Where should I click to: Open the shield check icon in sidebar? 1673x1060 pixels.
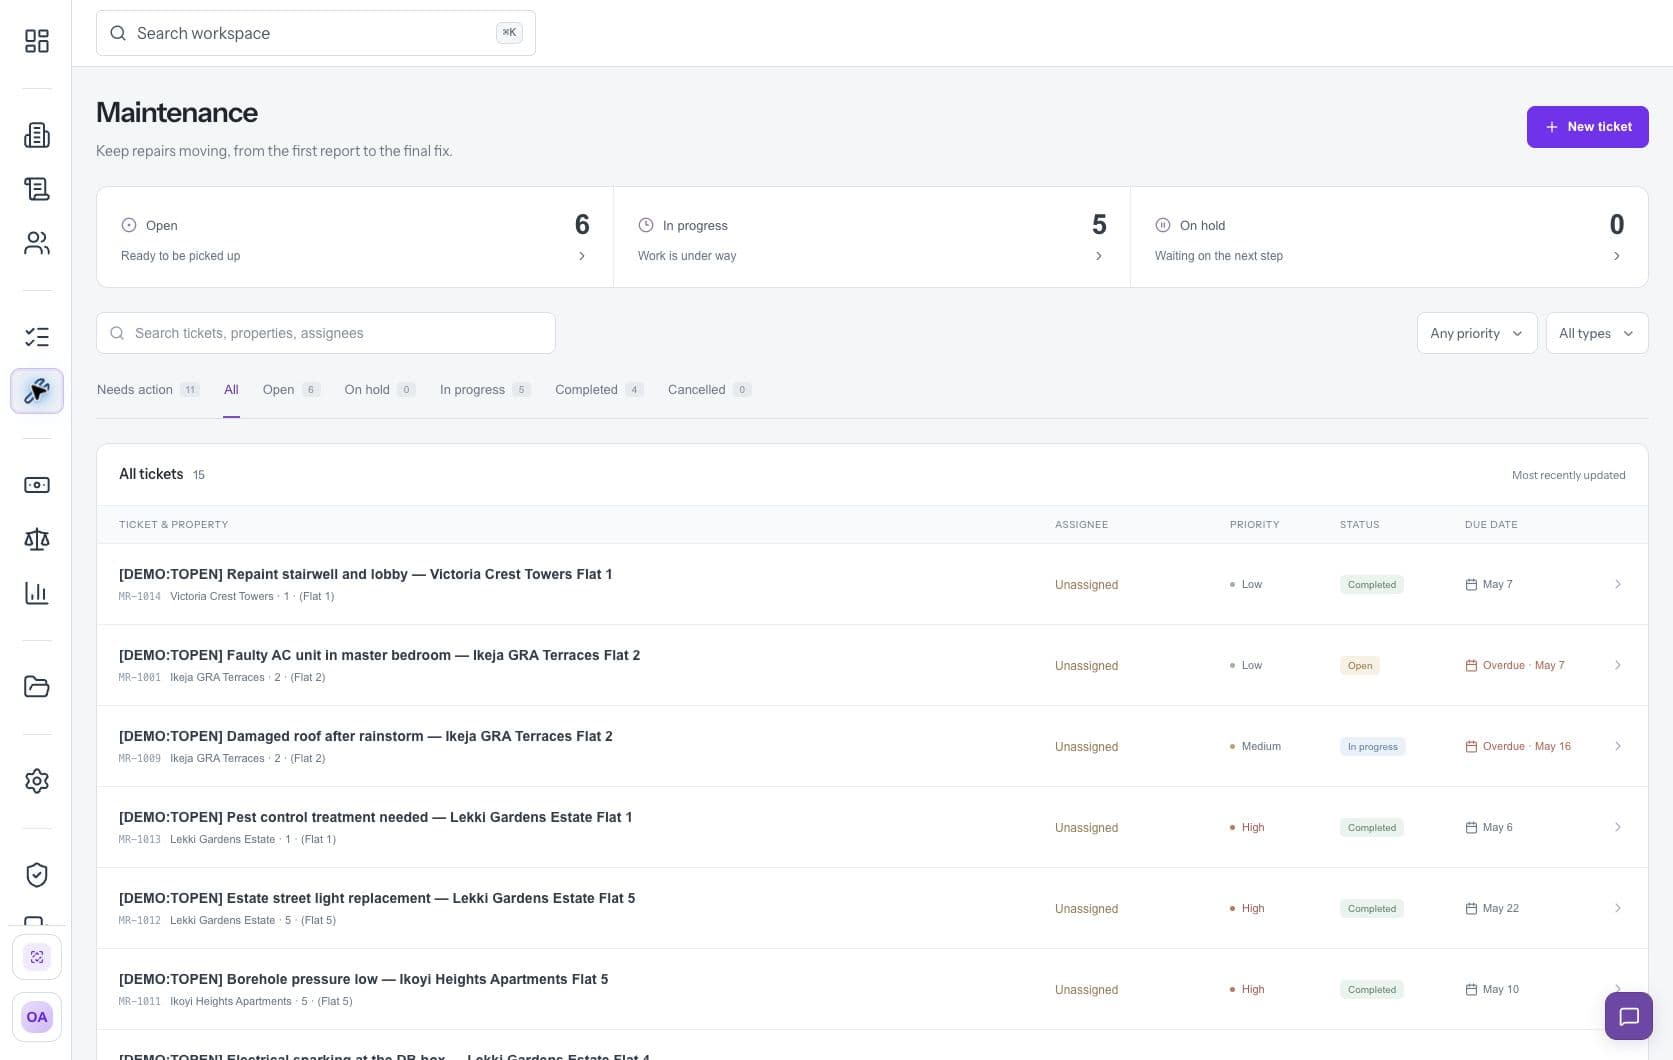click(x=37, y=875)
